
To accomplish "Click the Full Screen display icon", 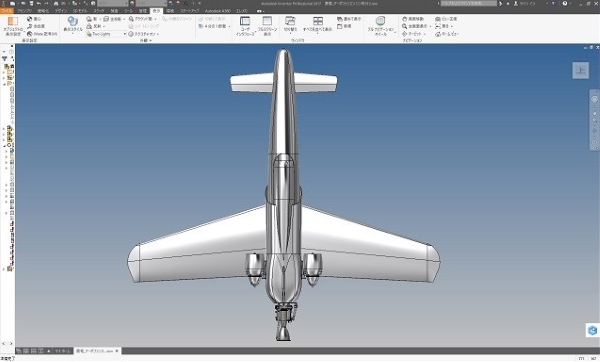I will click(x=267, y=26).
